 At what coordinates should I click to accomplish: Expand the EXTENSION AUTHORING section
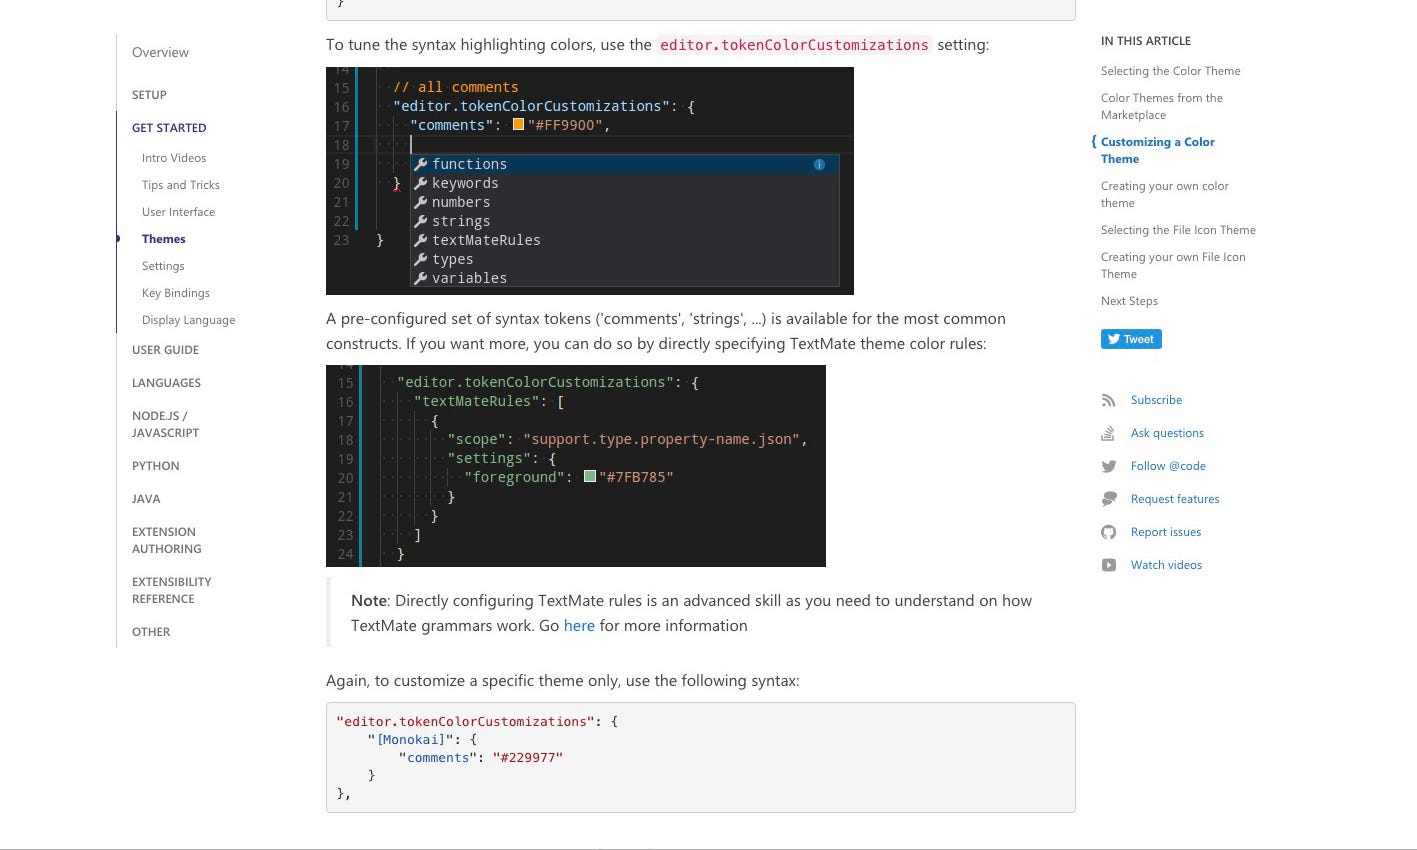[166, 540]
